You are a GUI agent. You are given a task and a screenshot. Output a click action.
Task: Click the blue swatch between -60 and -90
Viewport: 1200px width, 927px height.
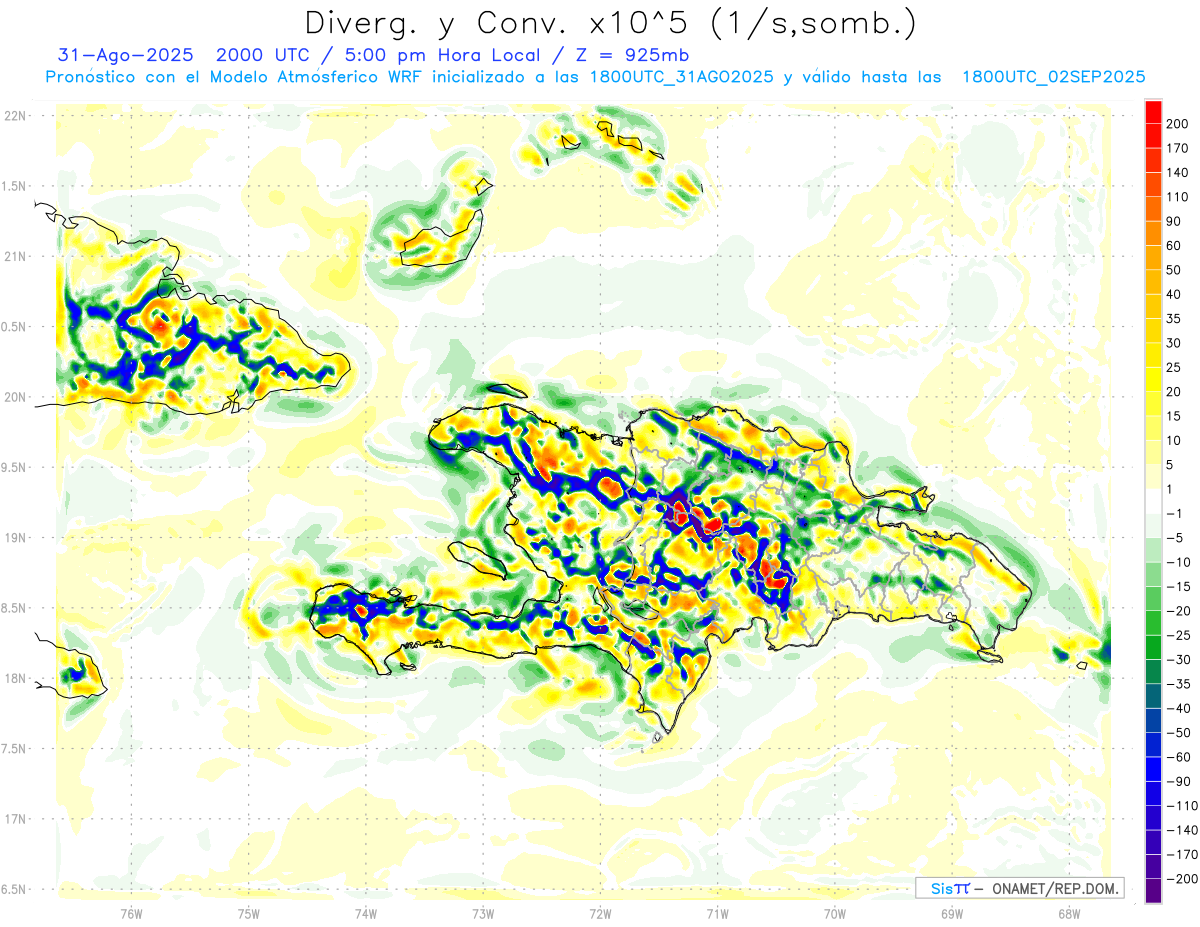(x=1153, y=770)
